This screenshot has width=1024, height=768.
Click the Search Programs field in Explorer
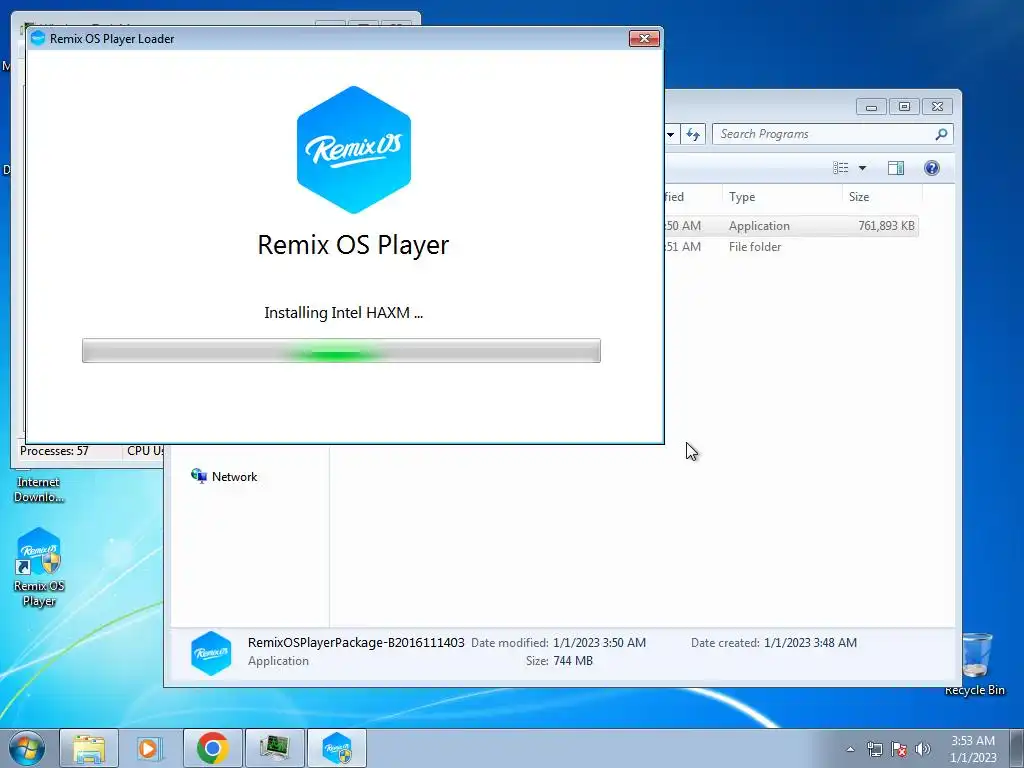click(x=832, y=134)
